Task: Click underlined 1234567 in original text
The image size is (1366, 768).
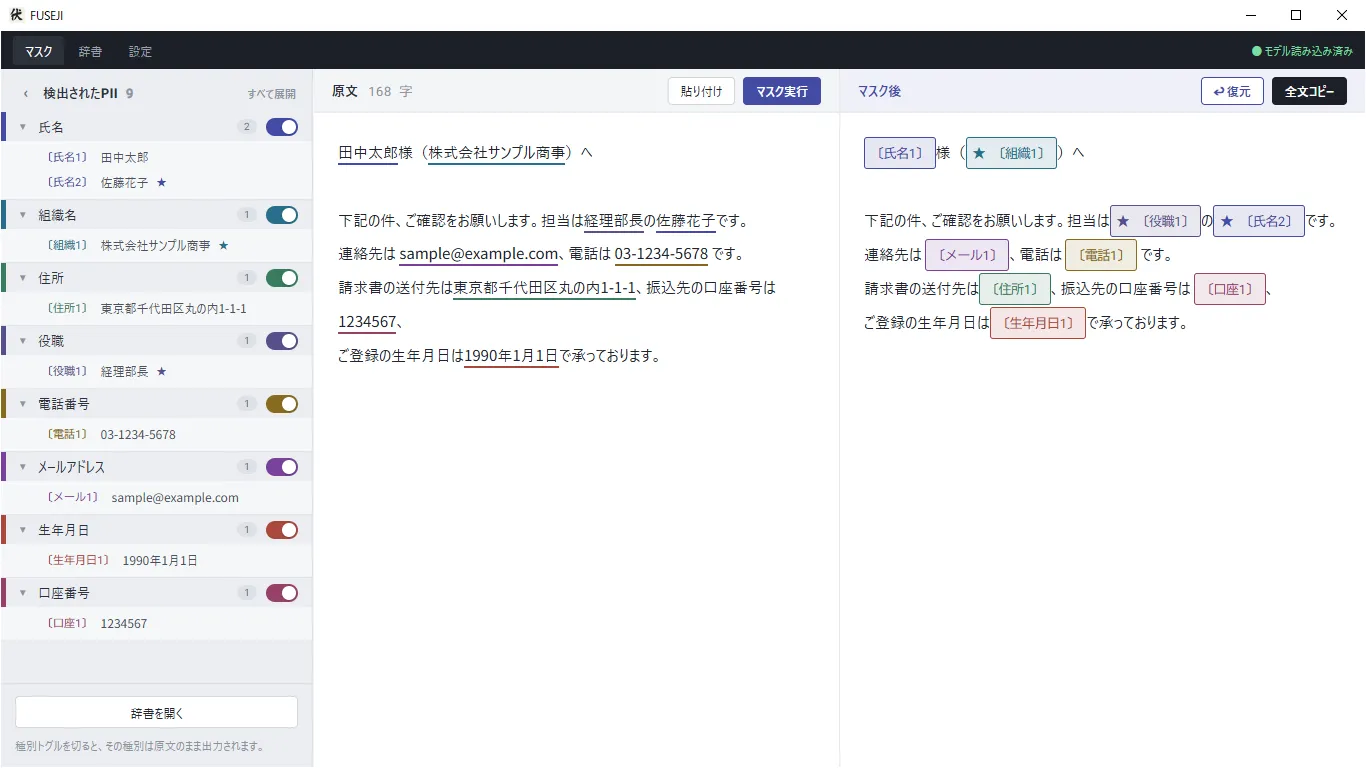Action: click(x=367, y=322)
